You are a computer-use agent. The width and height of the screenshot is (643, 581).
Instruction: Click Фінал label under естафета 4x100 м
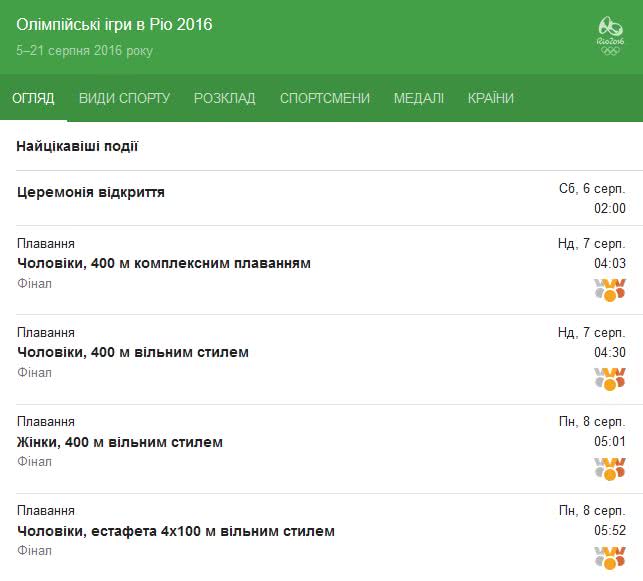coord(34,551)
